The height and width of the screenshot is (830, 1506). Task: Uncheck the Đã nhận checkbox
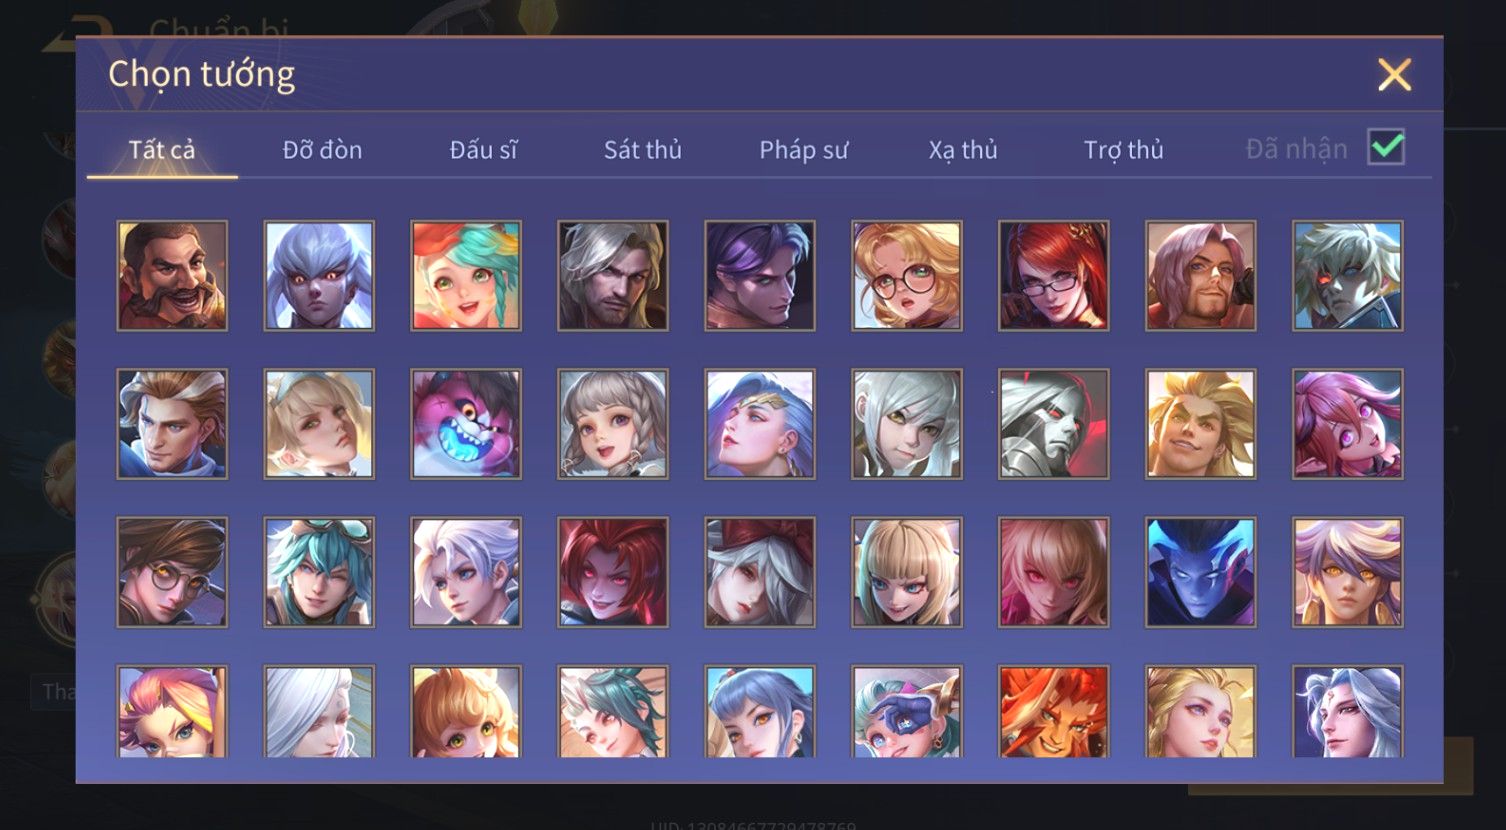tap(1386, 148)
